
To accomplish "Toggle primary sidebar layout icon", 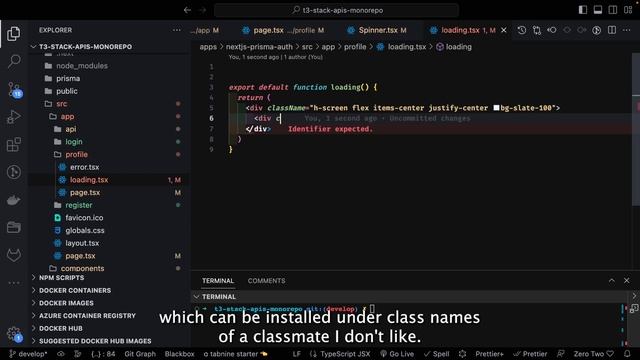I will click(583, 10).
